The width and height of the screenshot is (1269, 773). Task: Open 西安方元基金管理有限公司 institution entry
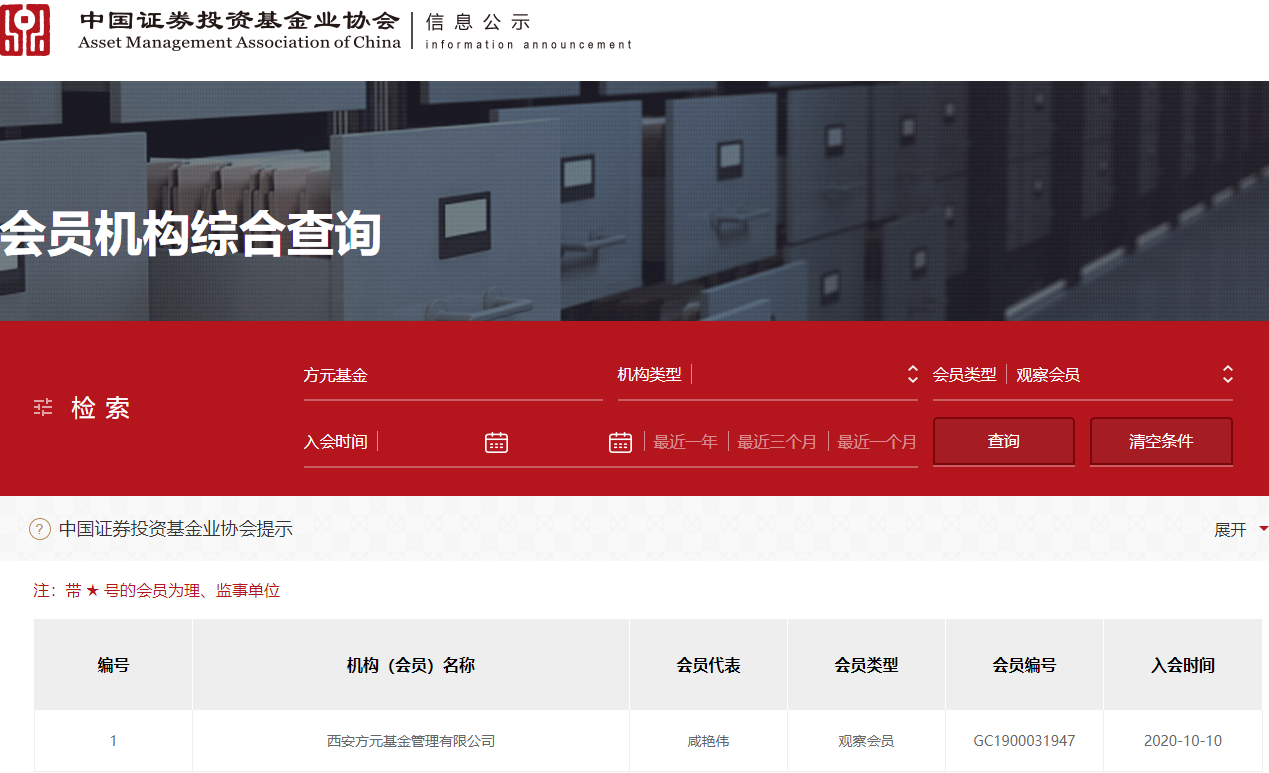tap(411, 741)
